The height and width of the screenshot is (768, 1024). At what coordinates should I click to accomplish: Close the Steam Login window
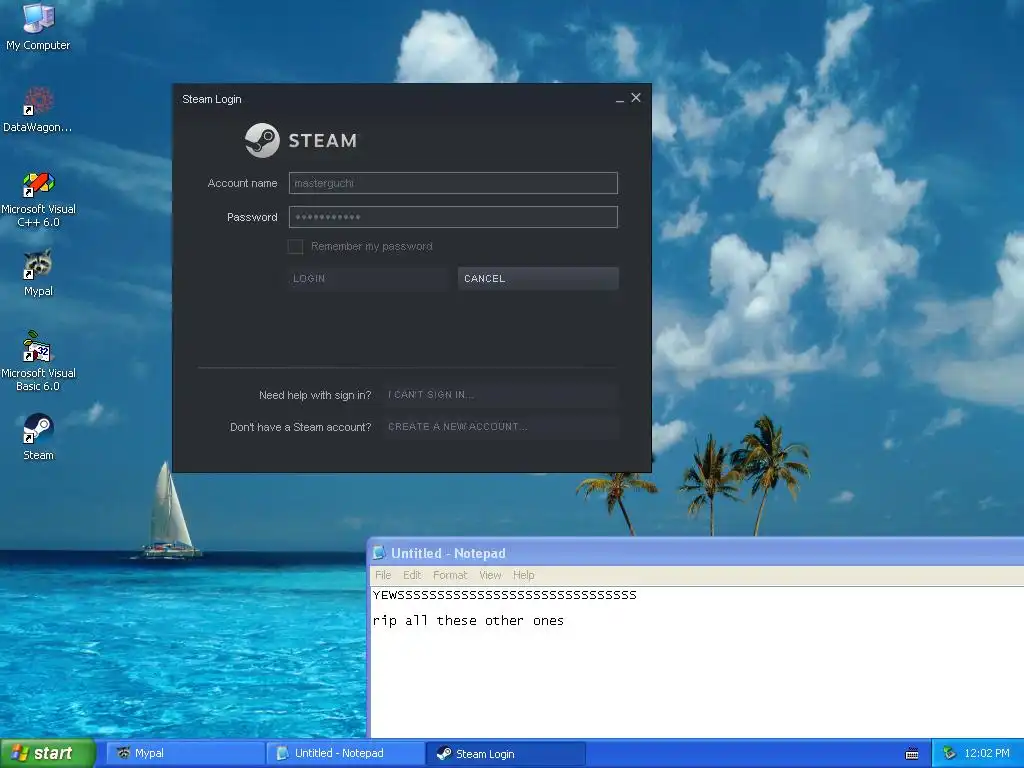pyautogui.click(x=636, y=98)
